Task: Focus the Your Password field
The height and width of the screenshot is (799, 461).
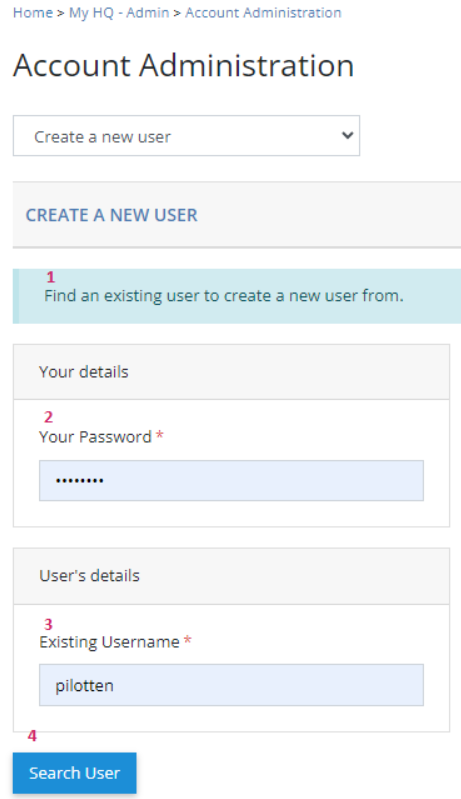Action: pos(231,481)
